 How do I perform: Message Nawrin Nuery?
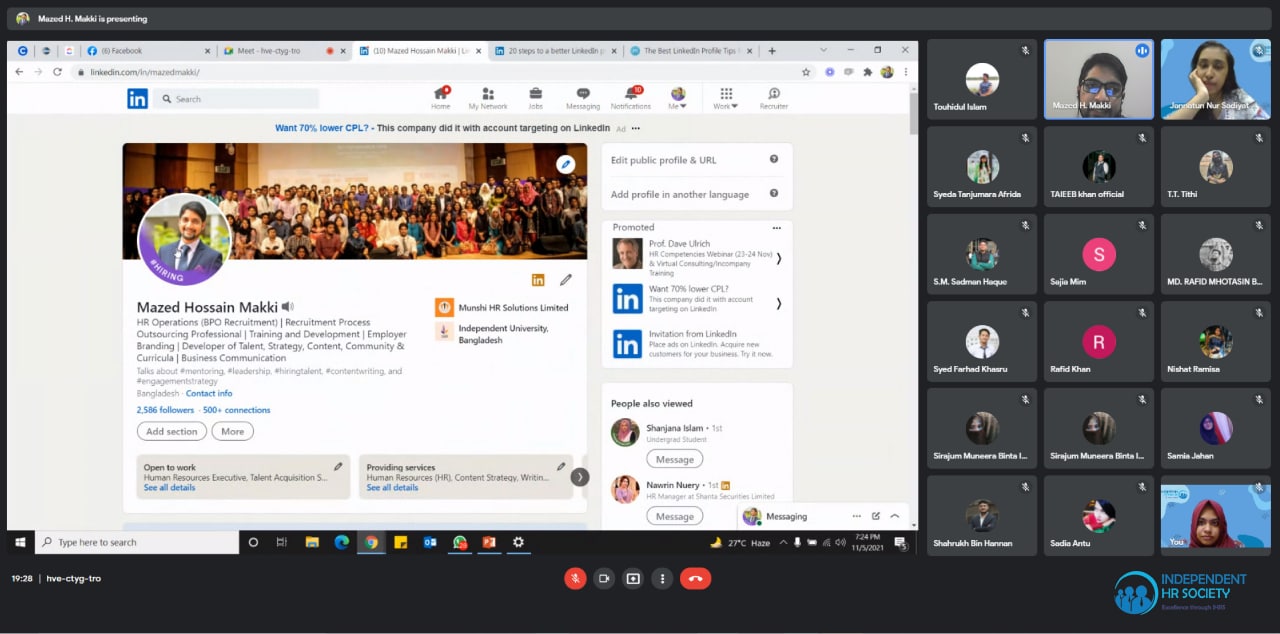(x=675, y=516)
